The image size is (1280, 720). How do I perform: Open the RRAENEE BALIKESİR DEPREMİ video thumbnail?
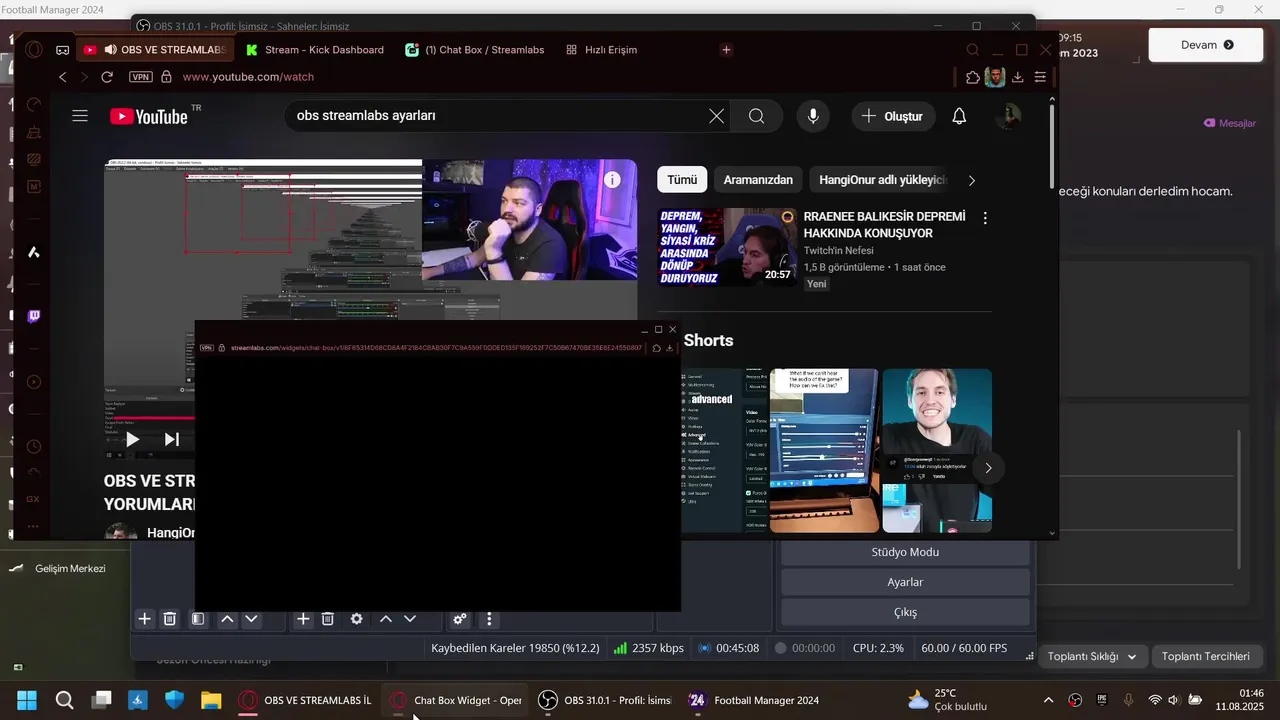pyautogui.click(x=727, y=247)
